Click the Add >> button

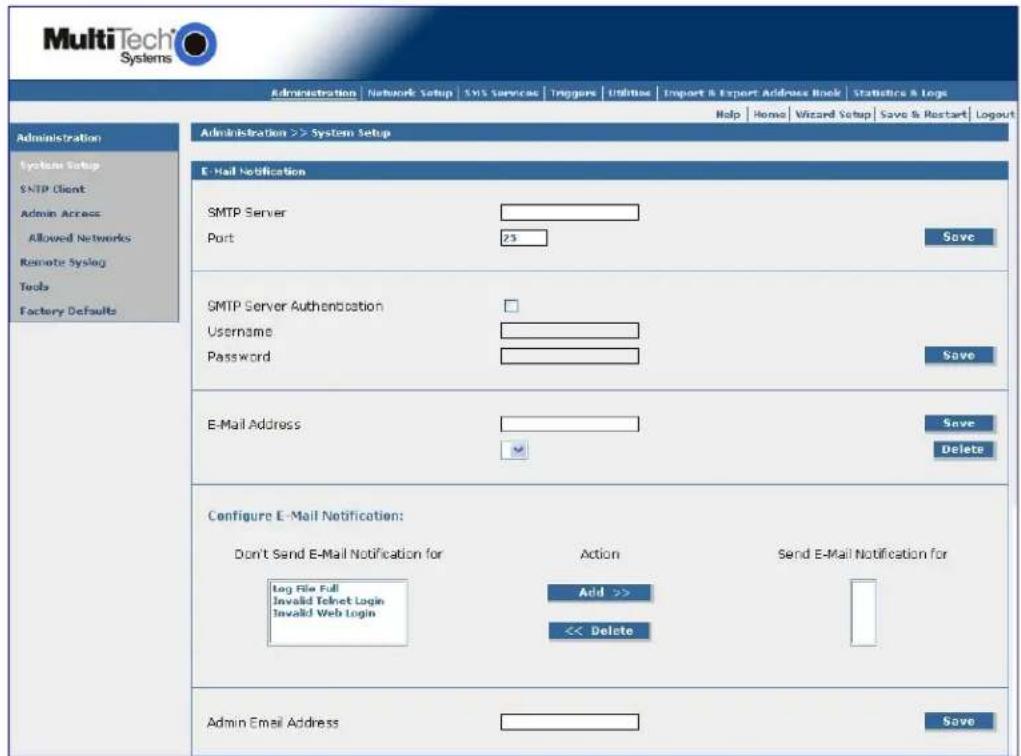pyautogui.click(x=599, y=593)
